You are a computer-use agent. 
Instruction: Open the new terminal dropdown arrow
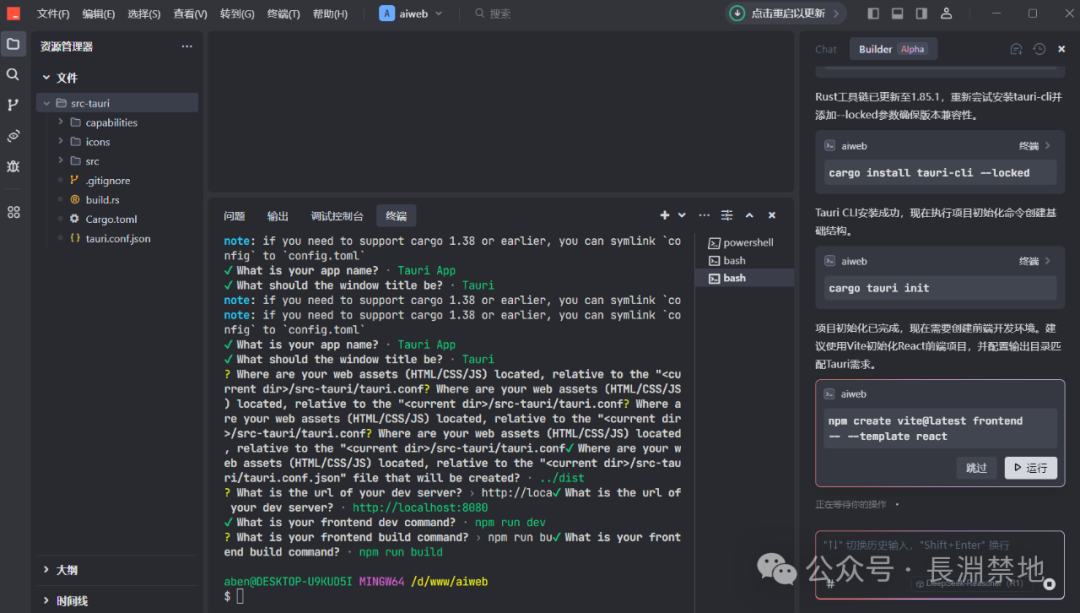[x=682, y=216]
